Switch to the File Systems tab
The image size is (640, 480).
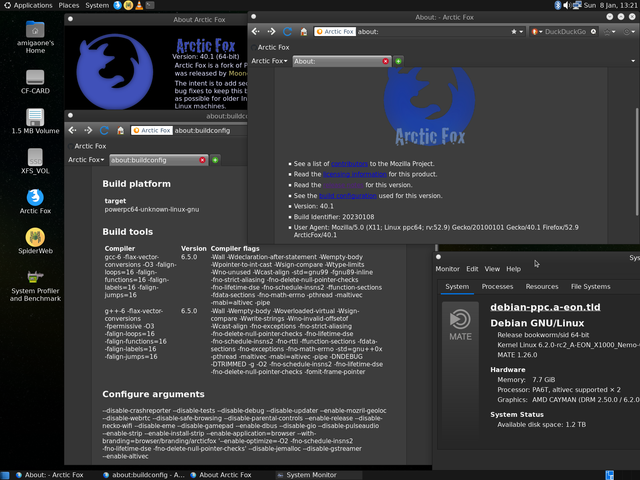pyautogui.click(x=590, y=287)
